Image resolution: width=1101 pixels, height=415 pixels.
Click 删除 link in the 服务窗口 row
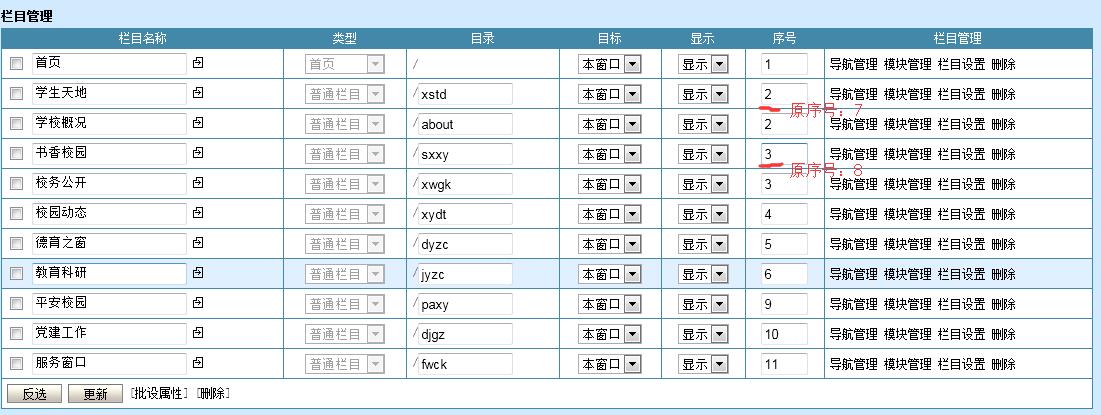point(1003,364)
